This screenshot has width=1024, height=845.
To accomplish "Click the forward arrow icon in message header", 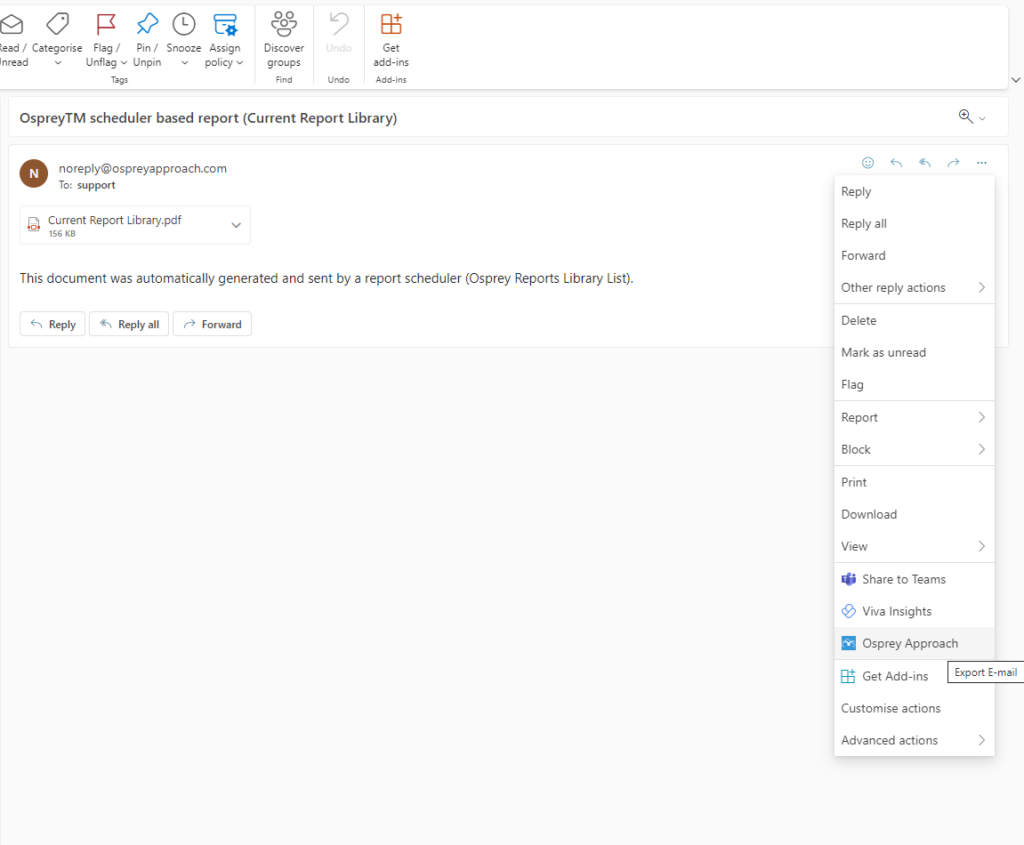I will (953, 163).
